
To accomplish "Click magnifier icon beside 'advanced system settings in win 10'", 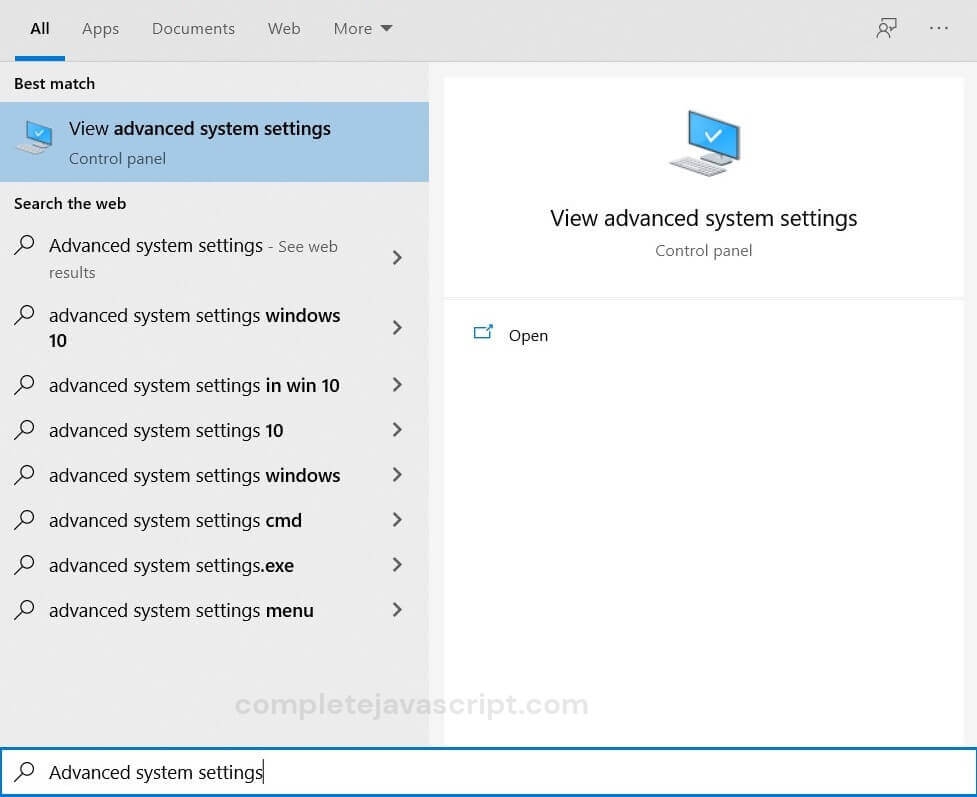I will tap(24, 384).
